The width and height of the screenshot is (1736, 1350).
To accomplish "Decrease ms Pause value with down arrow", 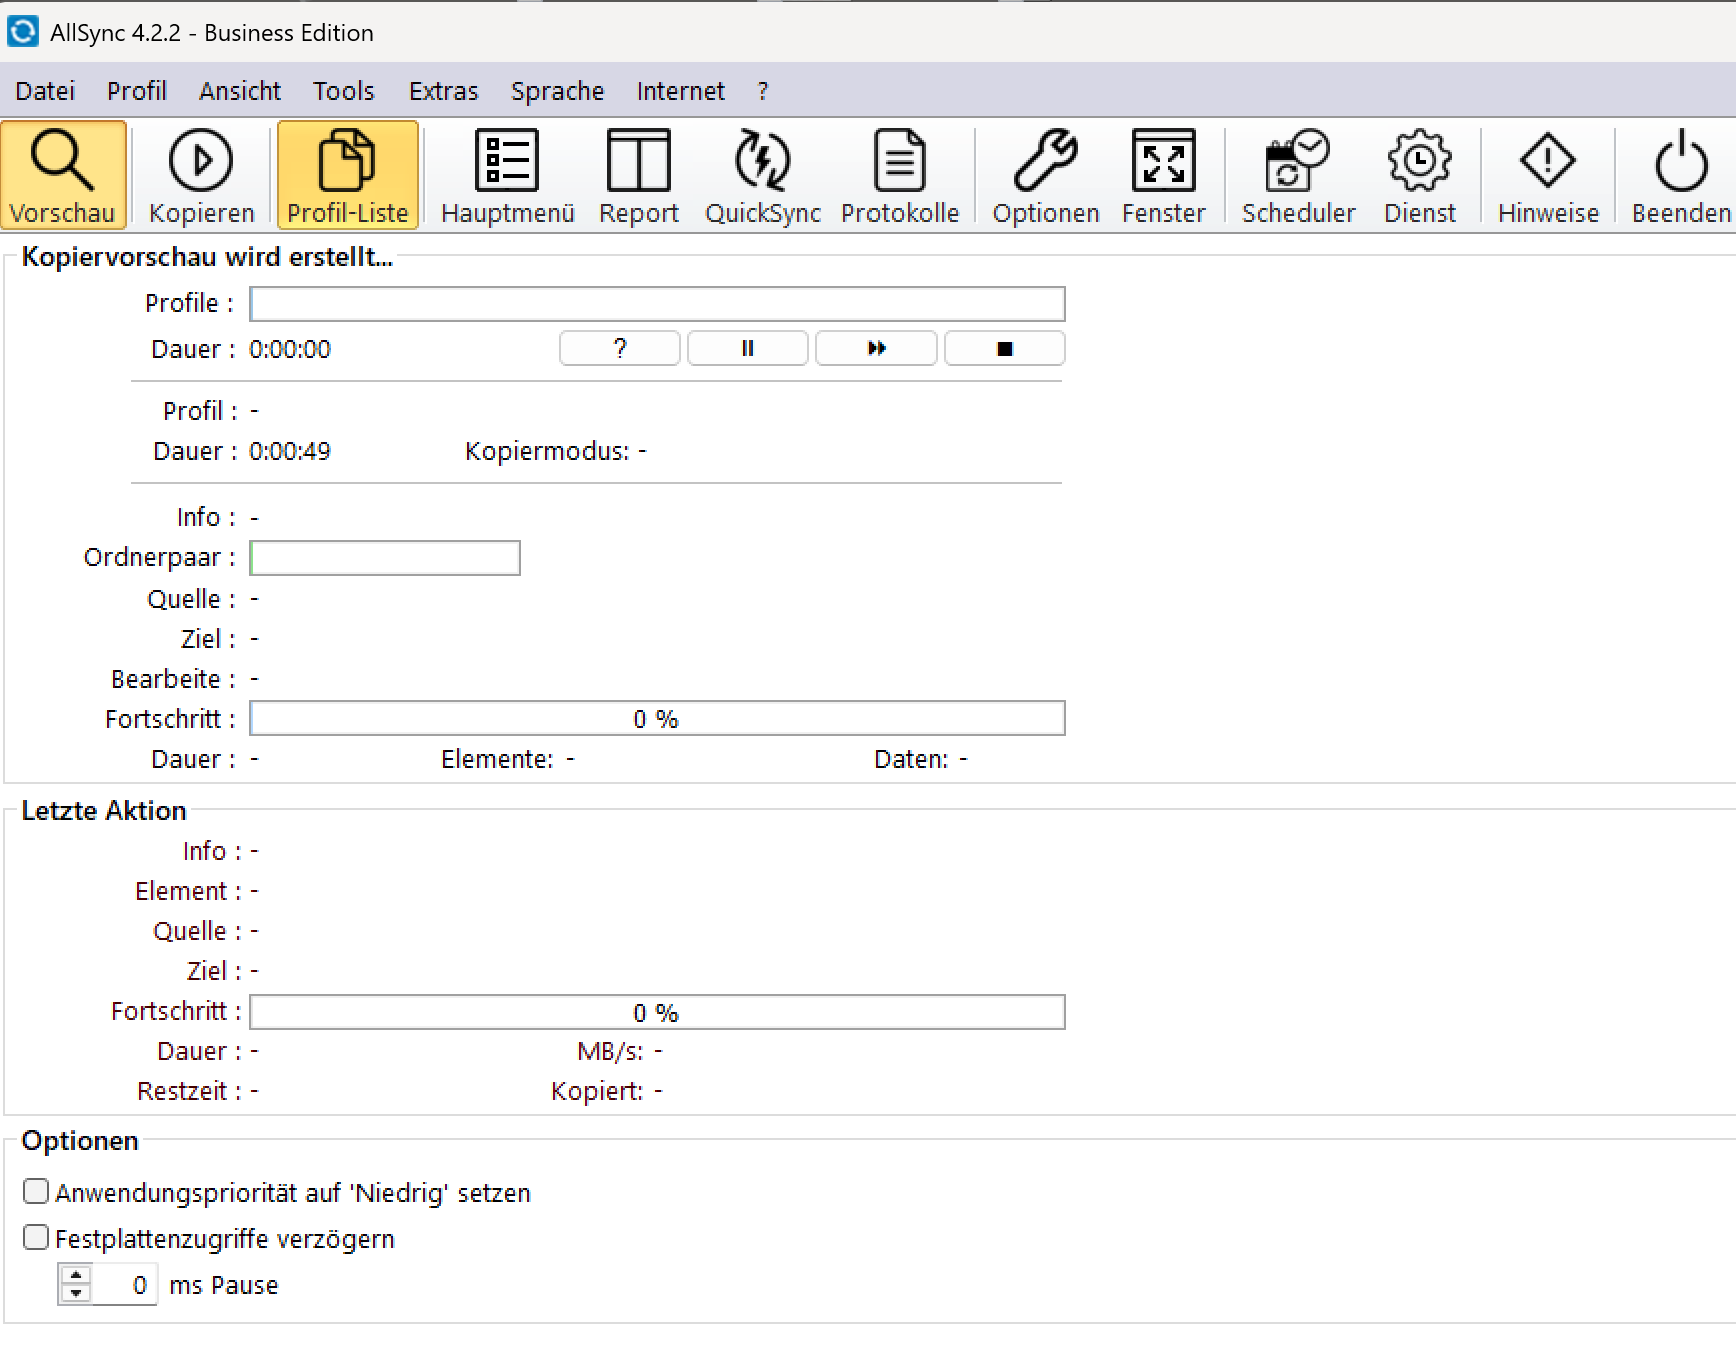I will [x=76, y=1293].
